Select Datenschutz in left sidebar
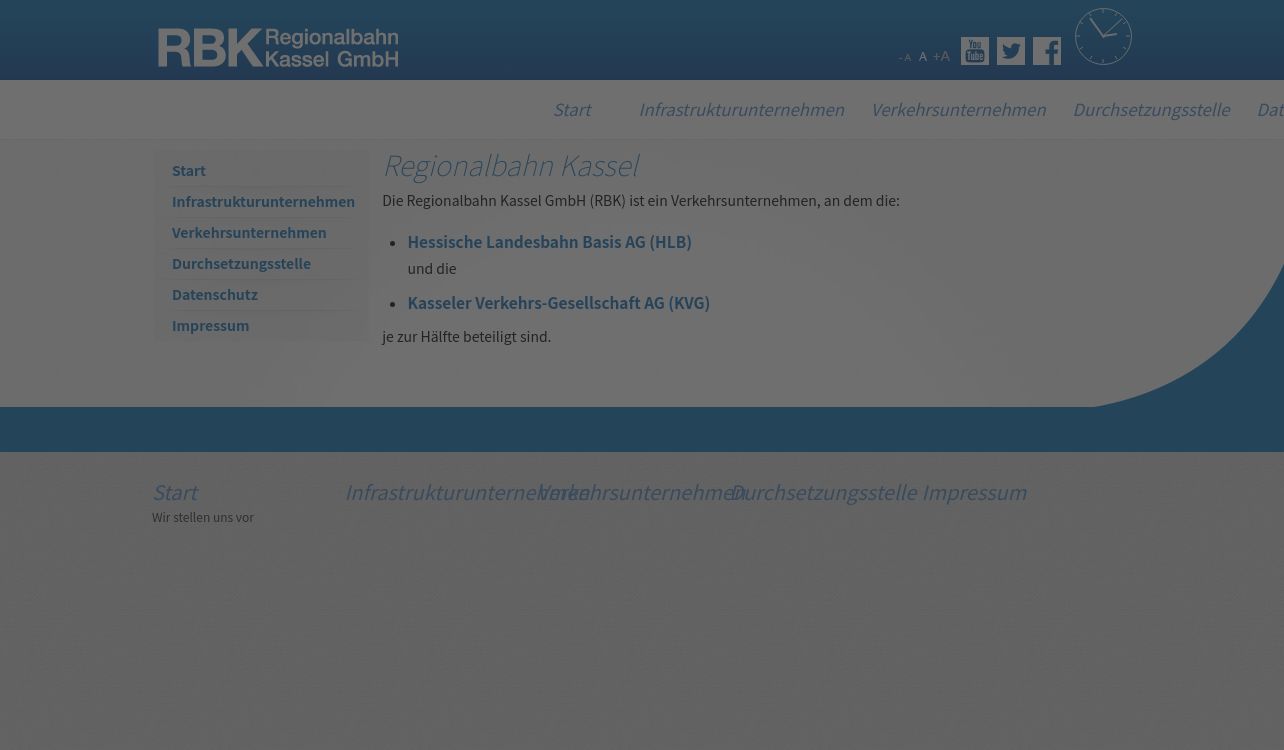Image resolution: width=1284 pixels, height=750 pixels. (215, 294)
